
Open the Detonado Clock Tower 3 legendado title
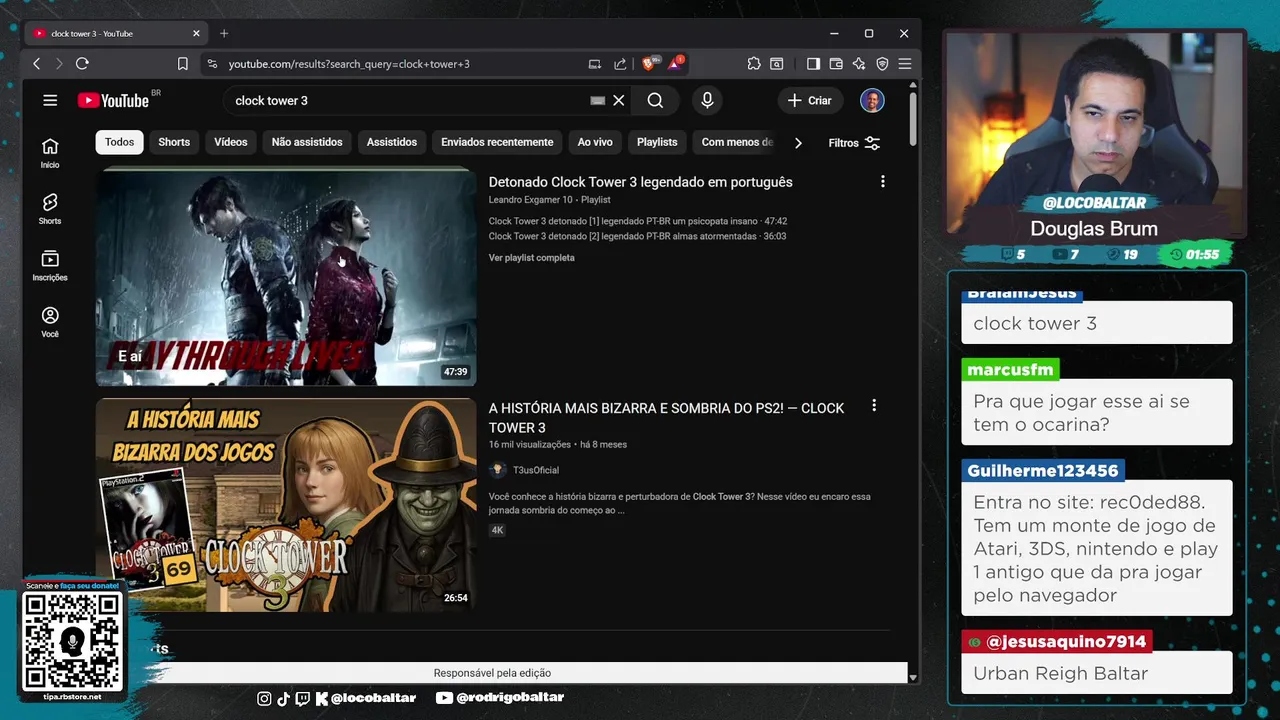click(640, 182)
